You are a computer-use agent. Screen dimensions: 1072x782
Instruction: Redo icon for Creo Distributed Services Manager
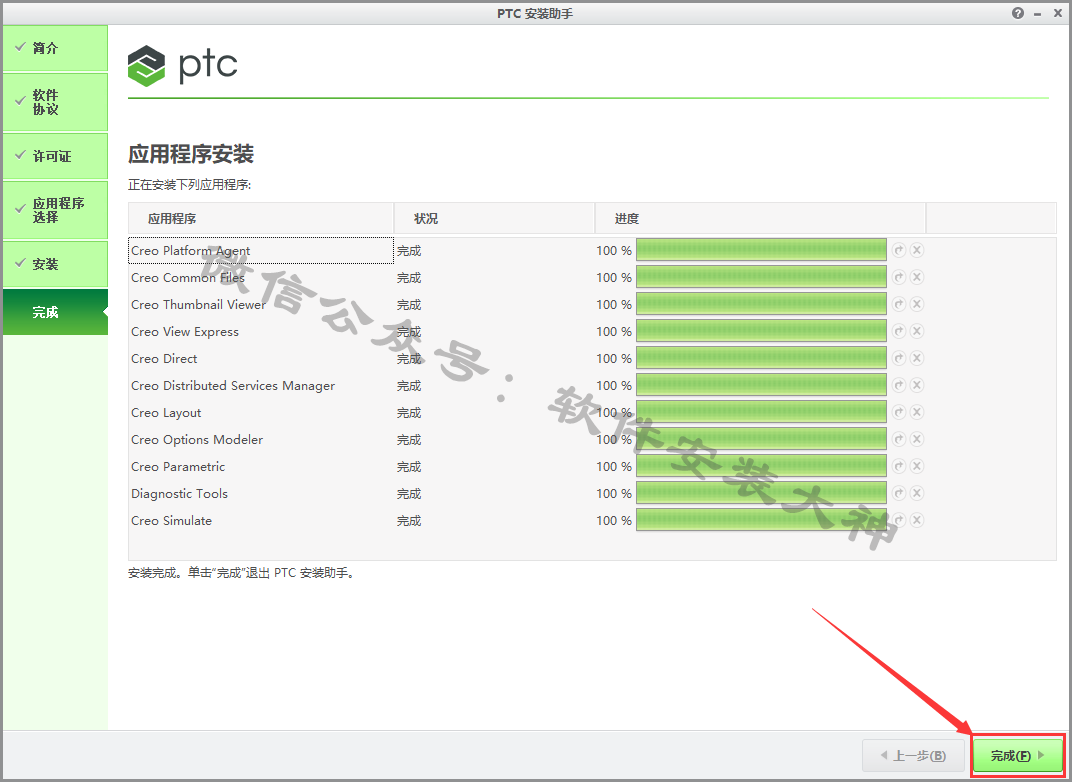[899, 385]
